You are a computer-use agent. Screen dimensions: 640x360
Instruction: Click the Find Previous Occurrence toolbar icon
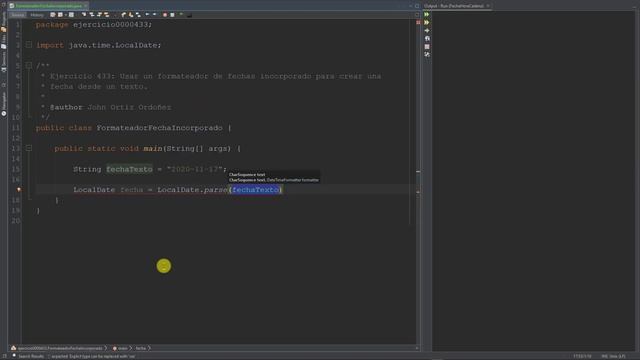coord(91,15)
